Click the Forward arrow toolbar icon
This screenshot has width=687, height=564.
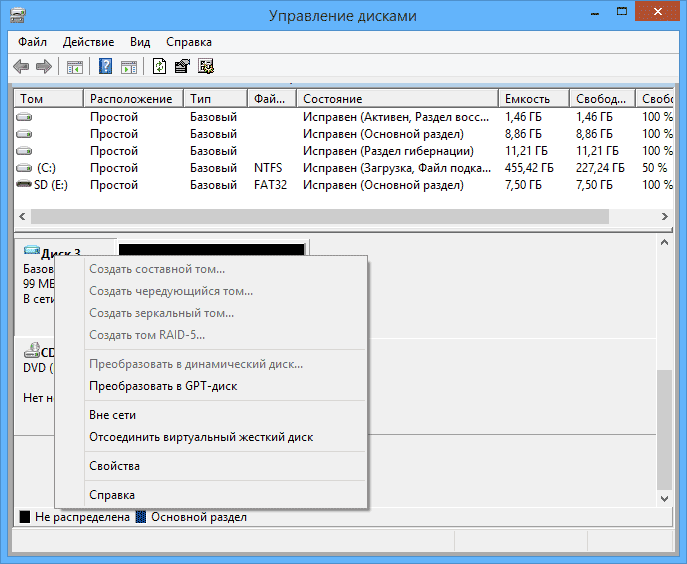[44, 67]
